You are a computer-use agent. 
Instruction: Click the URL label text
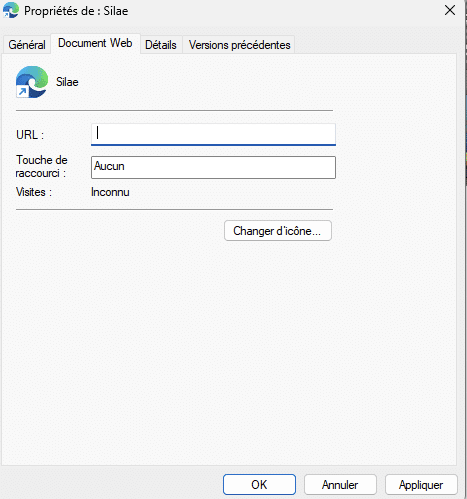tap(30, 135)
